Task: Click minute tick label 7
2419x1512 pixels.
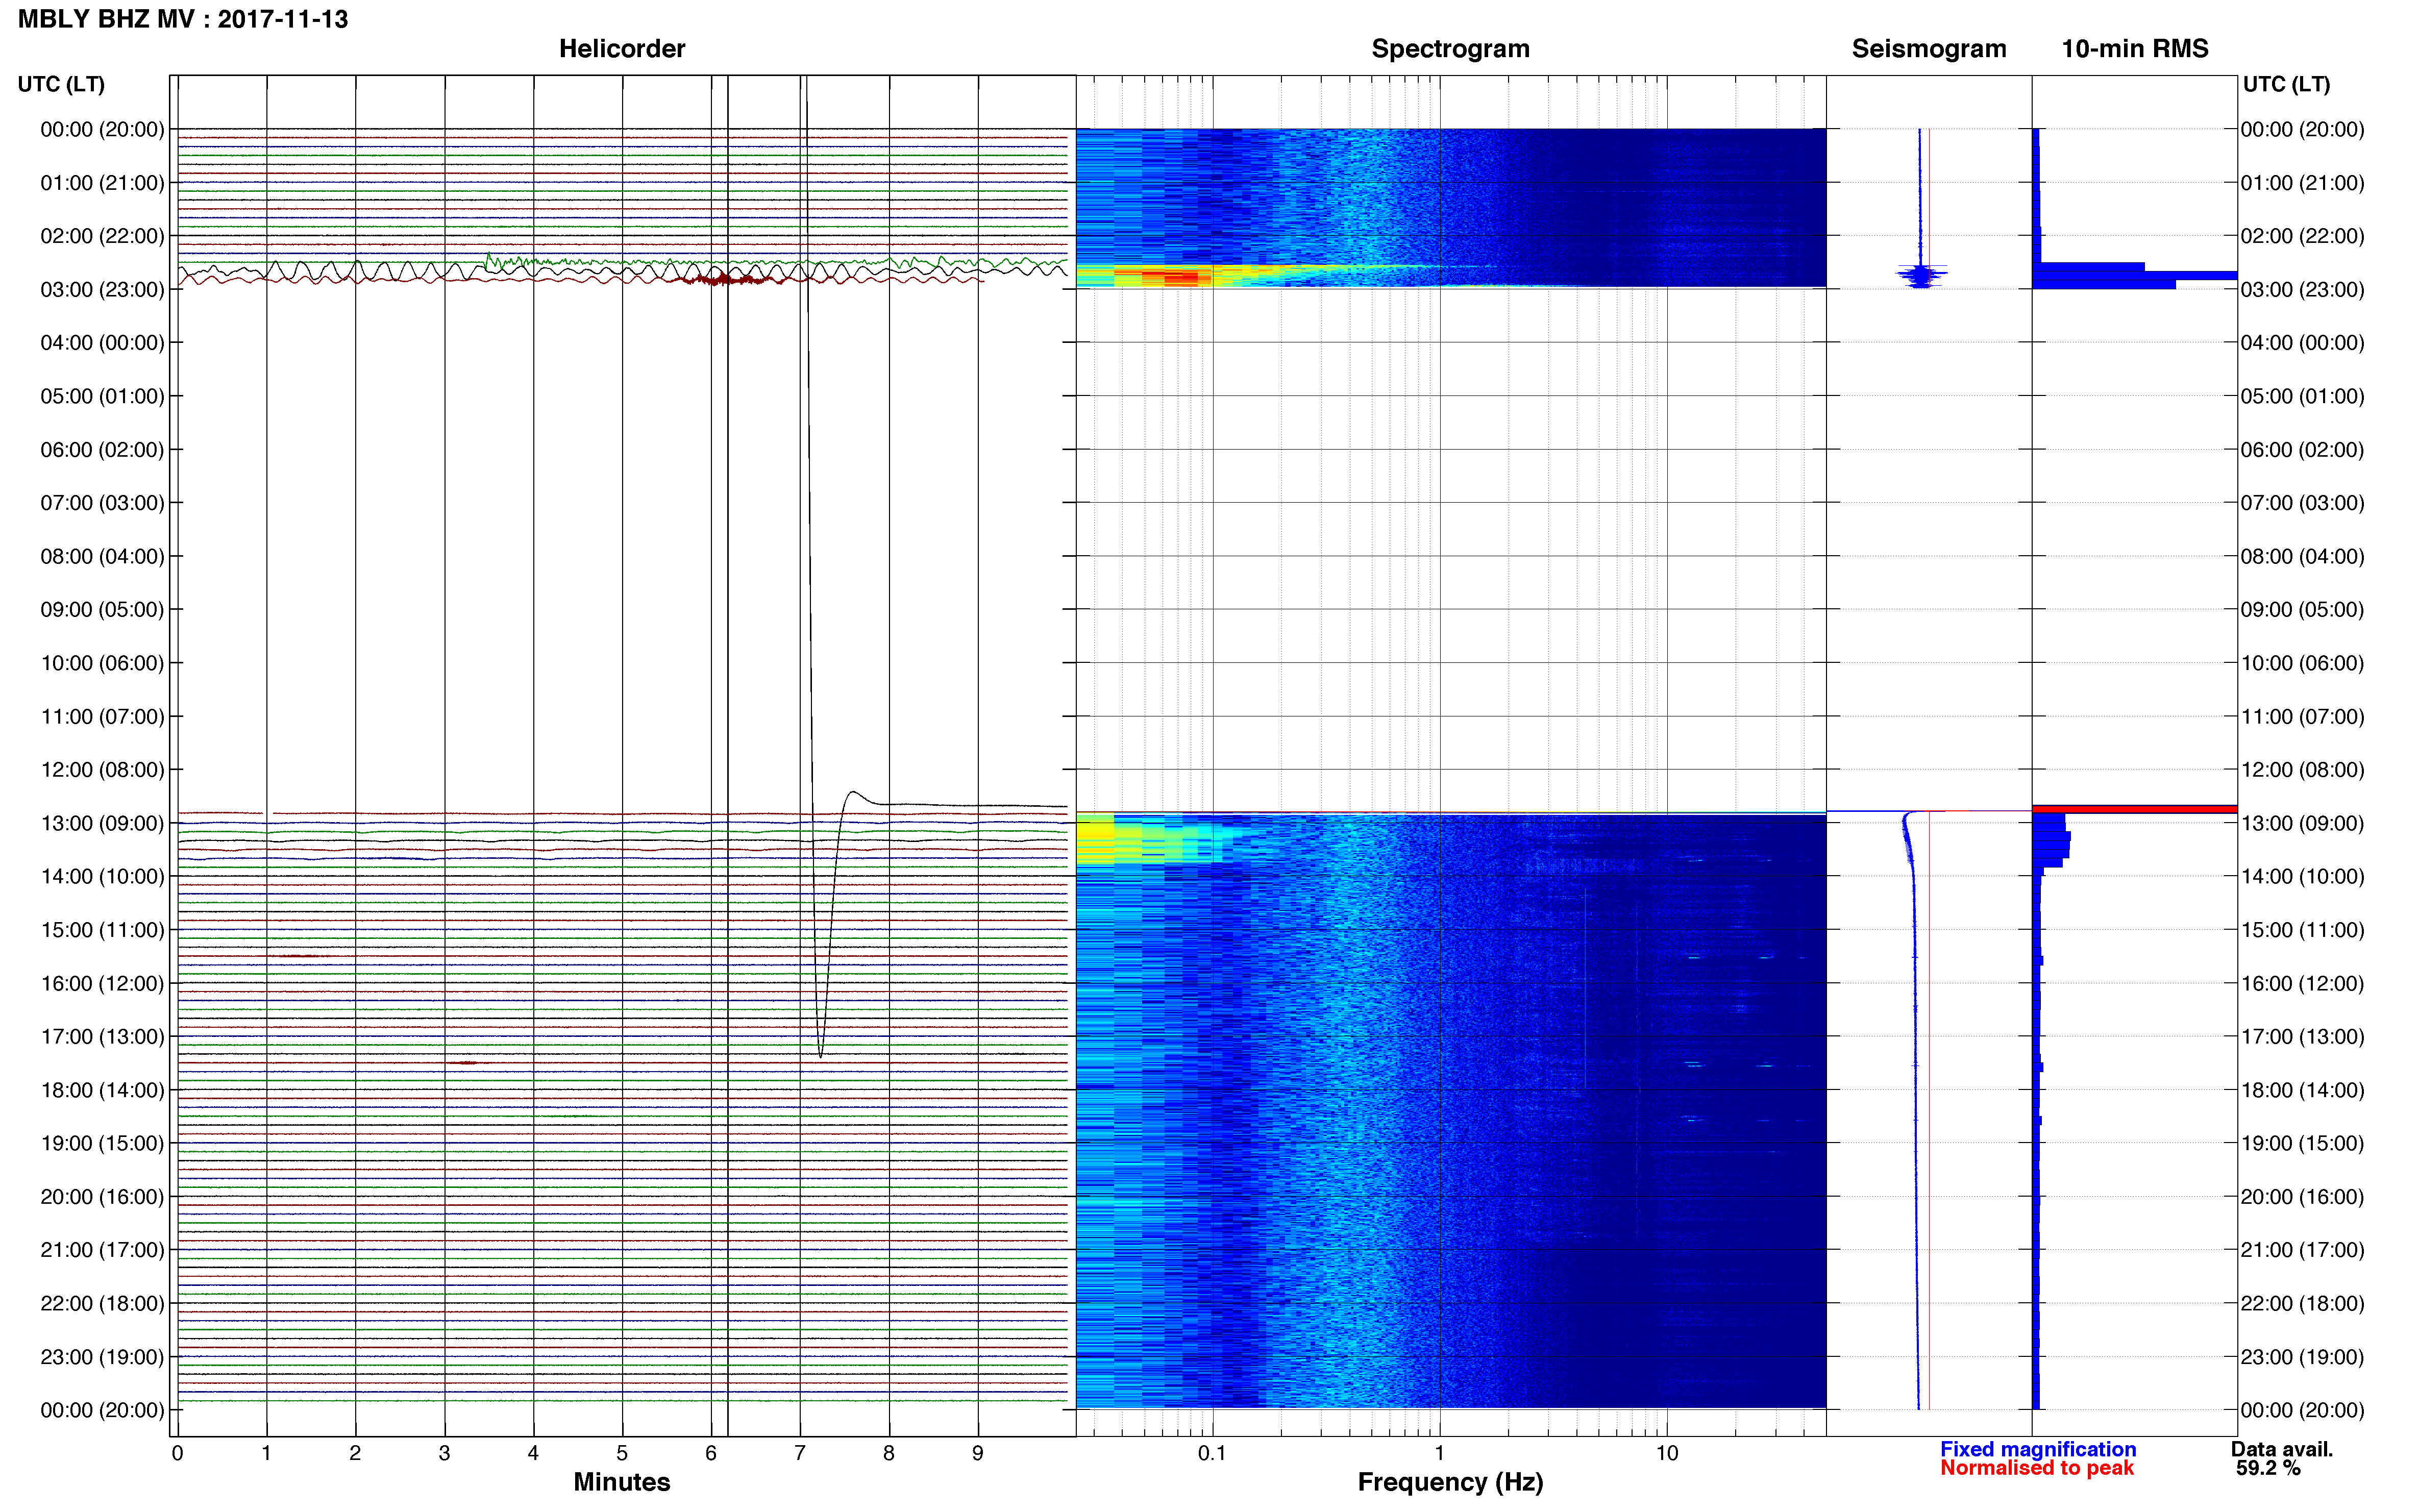Action: pos(800,1453)
